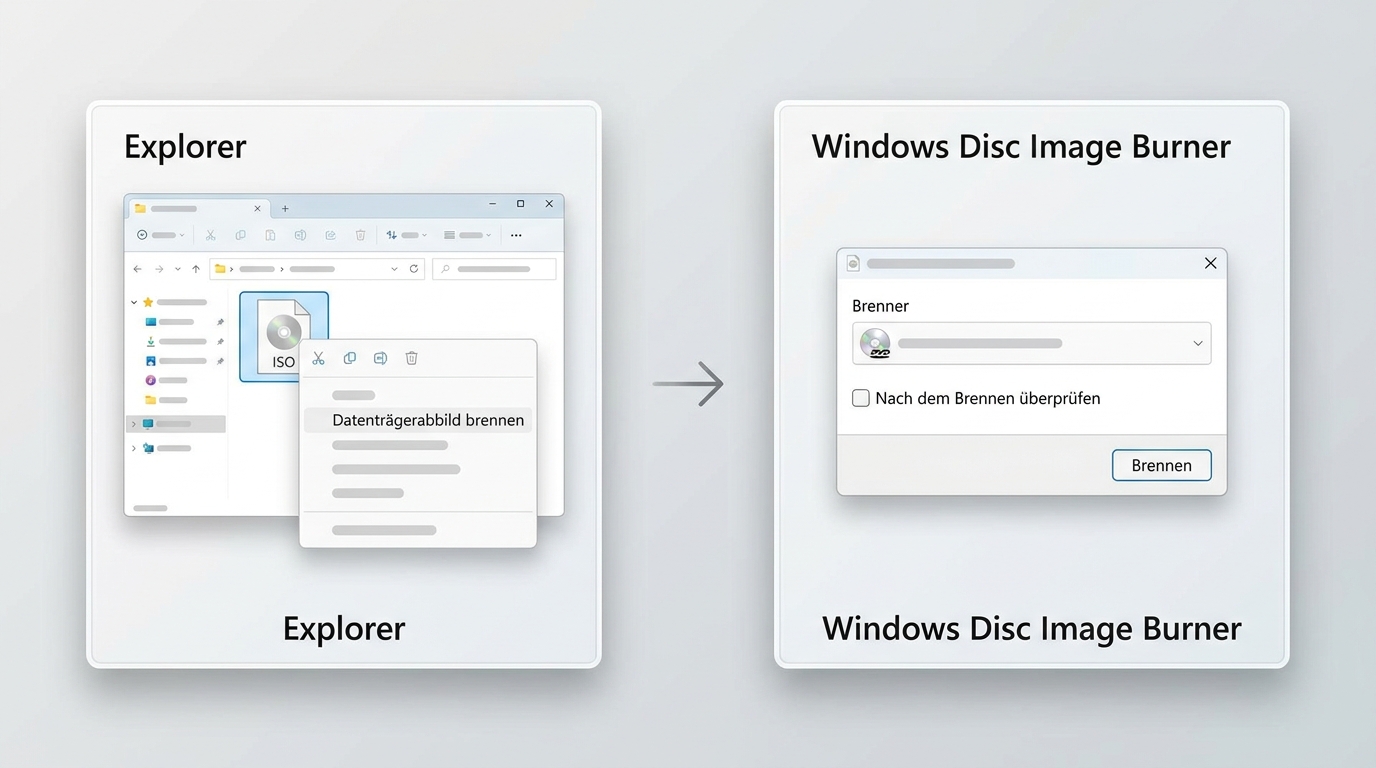Click the Brennen button

(x=1161, y=465)
